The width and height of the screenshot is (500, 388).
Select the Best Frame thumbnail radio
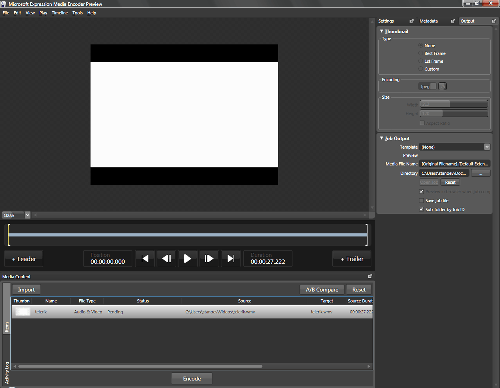pos(420,53)
